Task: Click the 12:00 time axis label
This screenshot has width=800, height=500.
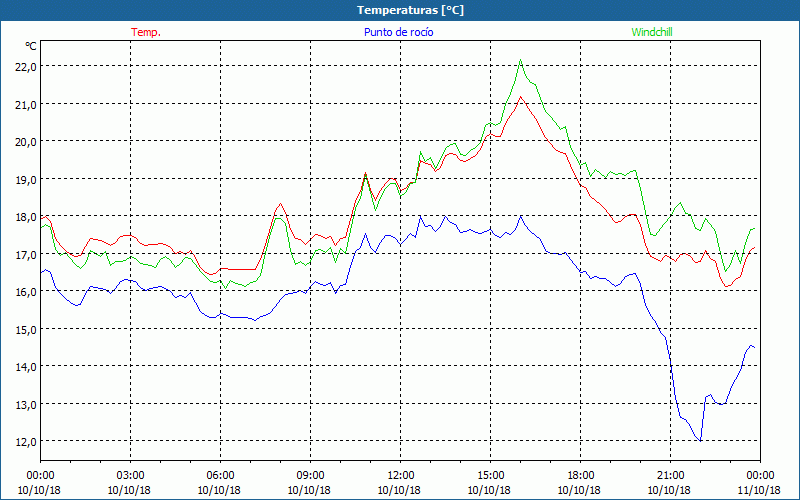Action: click(x=401, y=476)
